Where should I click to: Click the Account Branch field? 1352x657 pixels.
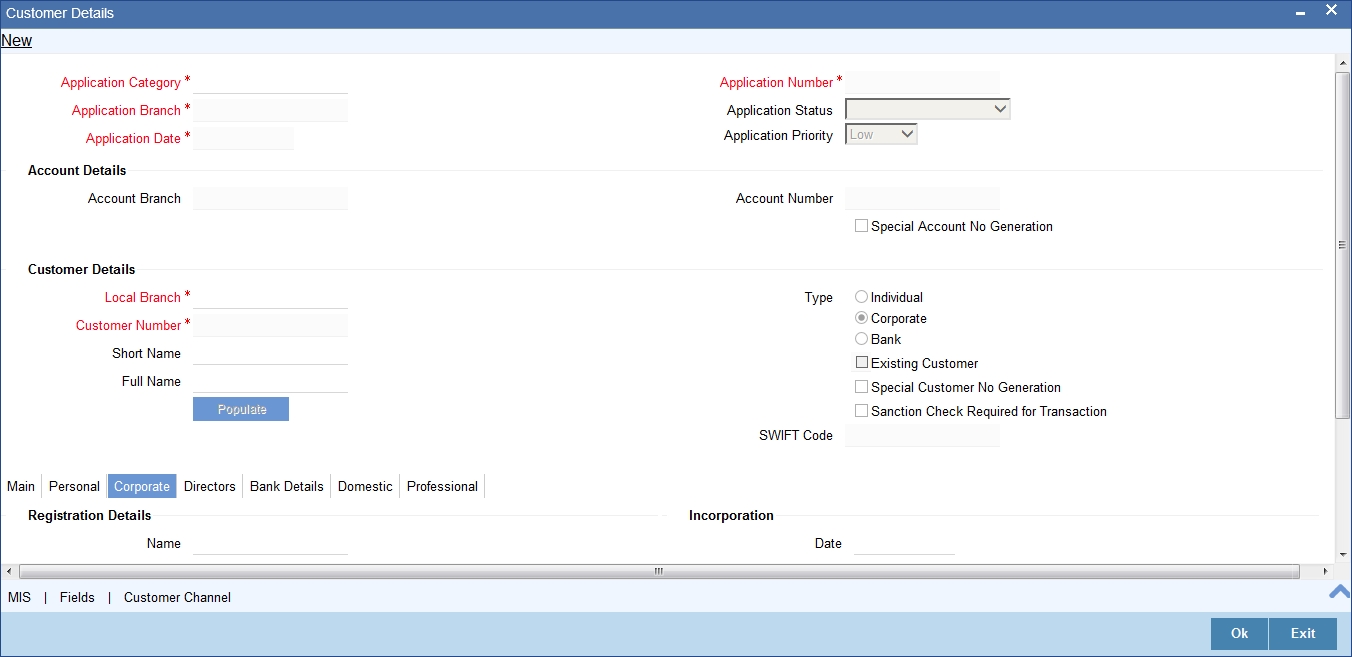click(x=270, y=198)
